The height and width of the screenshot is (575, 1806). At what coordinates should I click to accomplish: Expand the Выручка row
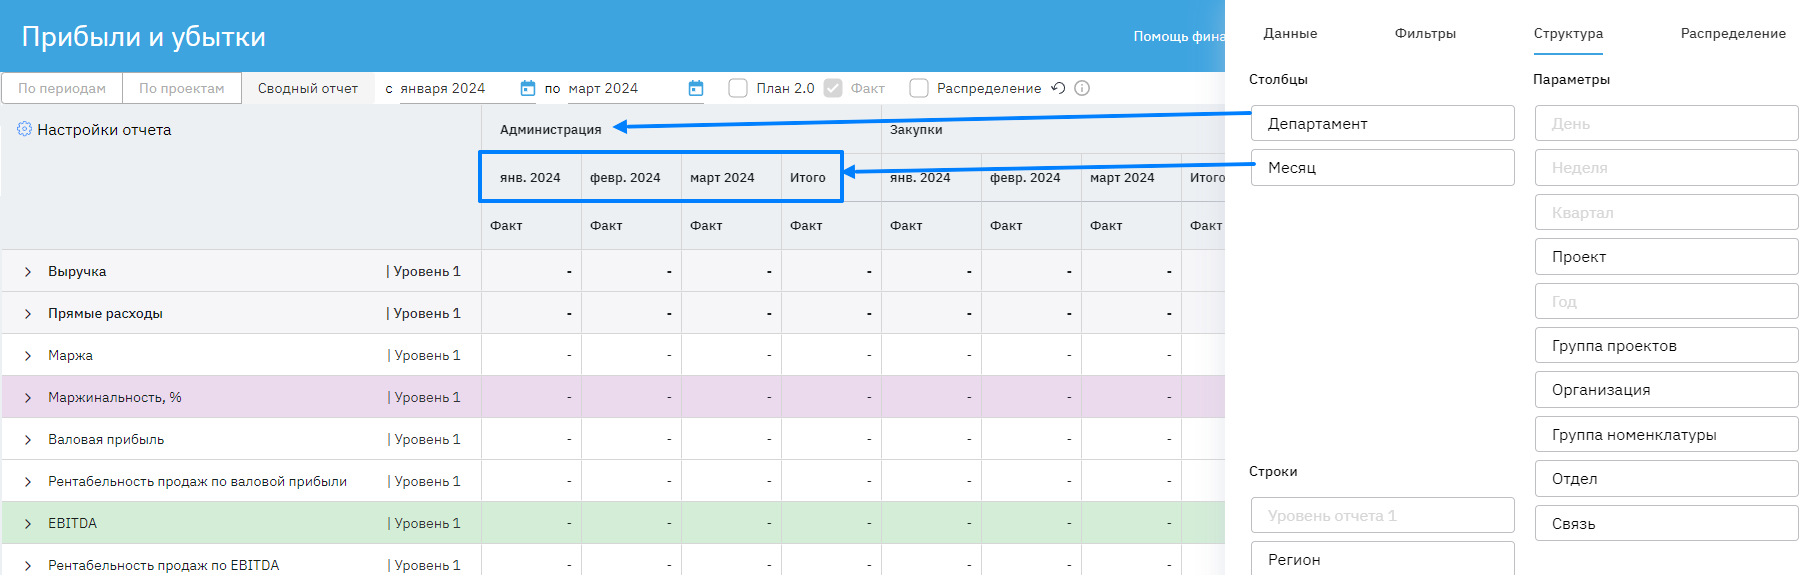point(28,272)
